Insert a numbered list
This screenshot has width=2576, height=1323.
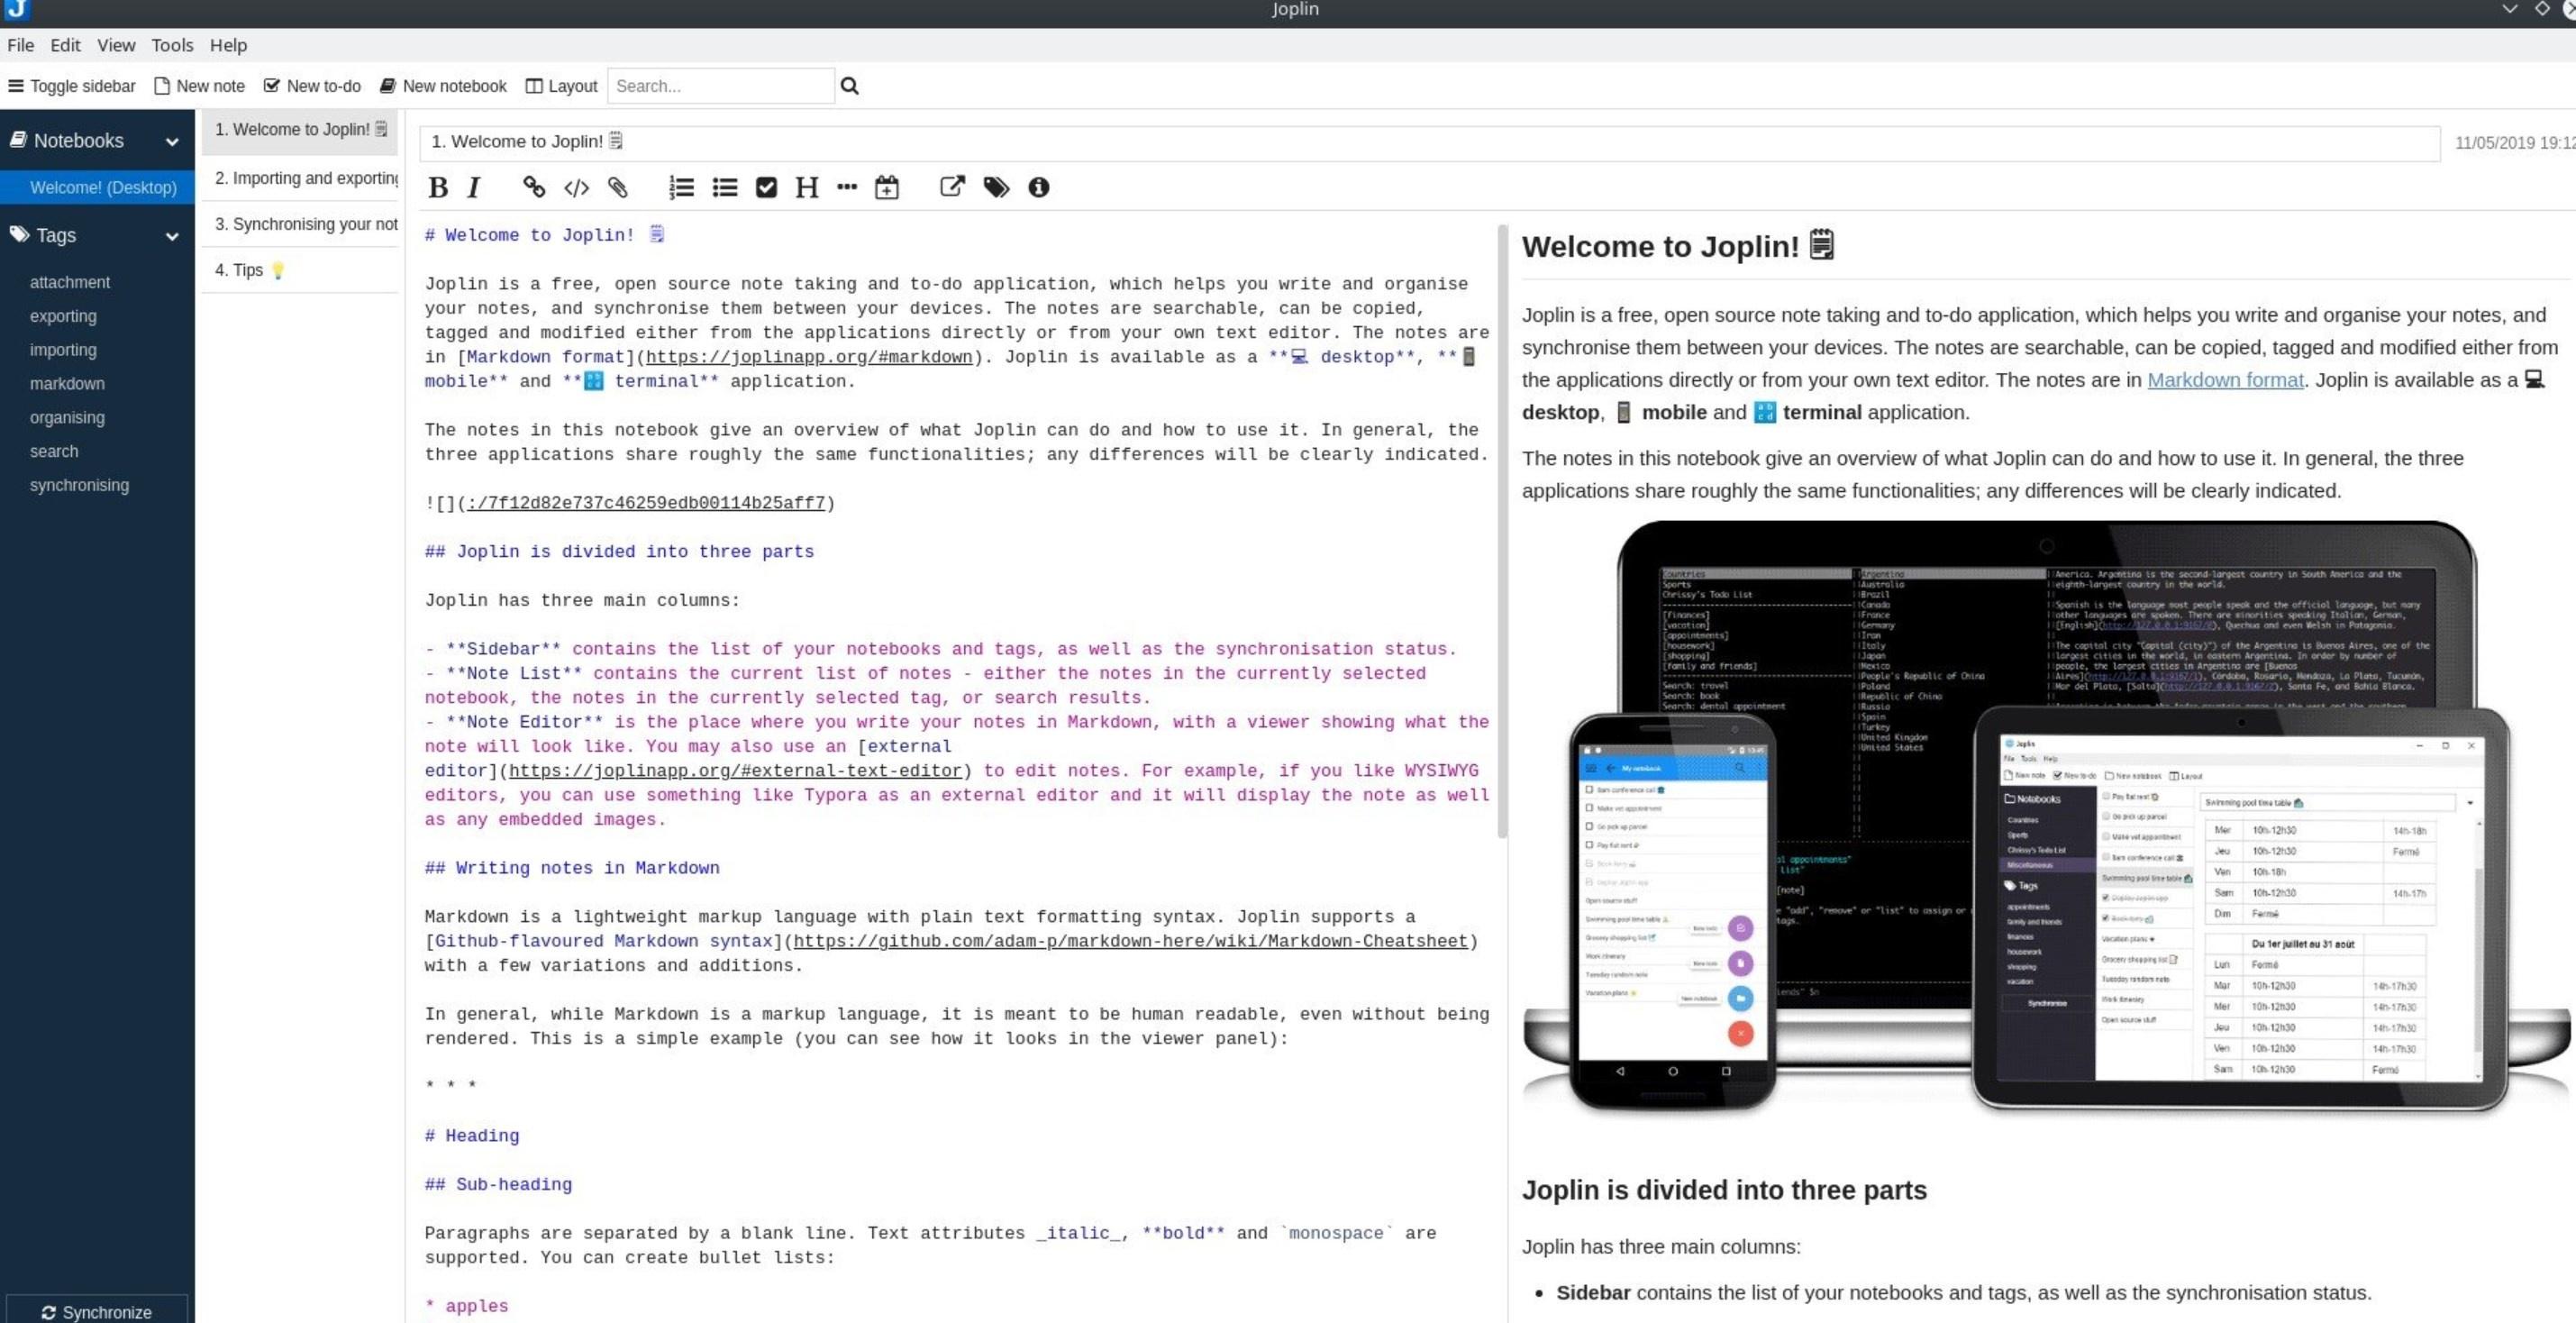click(x=682, y=188)
